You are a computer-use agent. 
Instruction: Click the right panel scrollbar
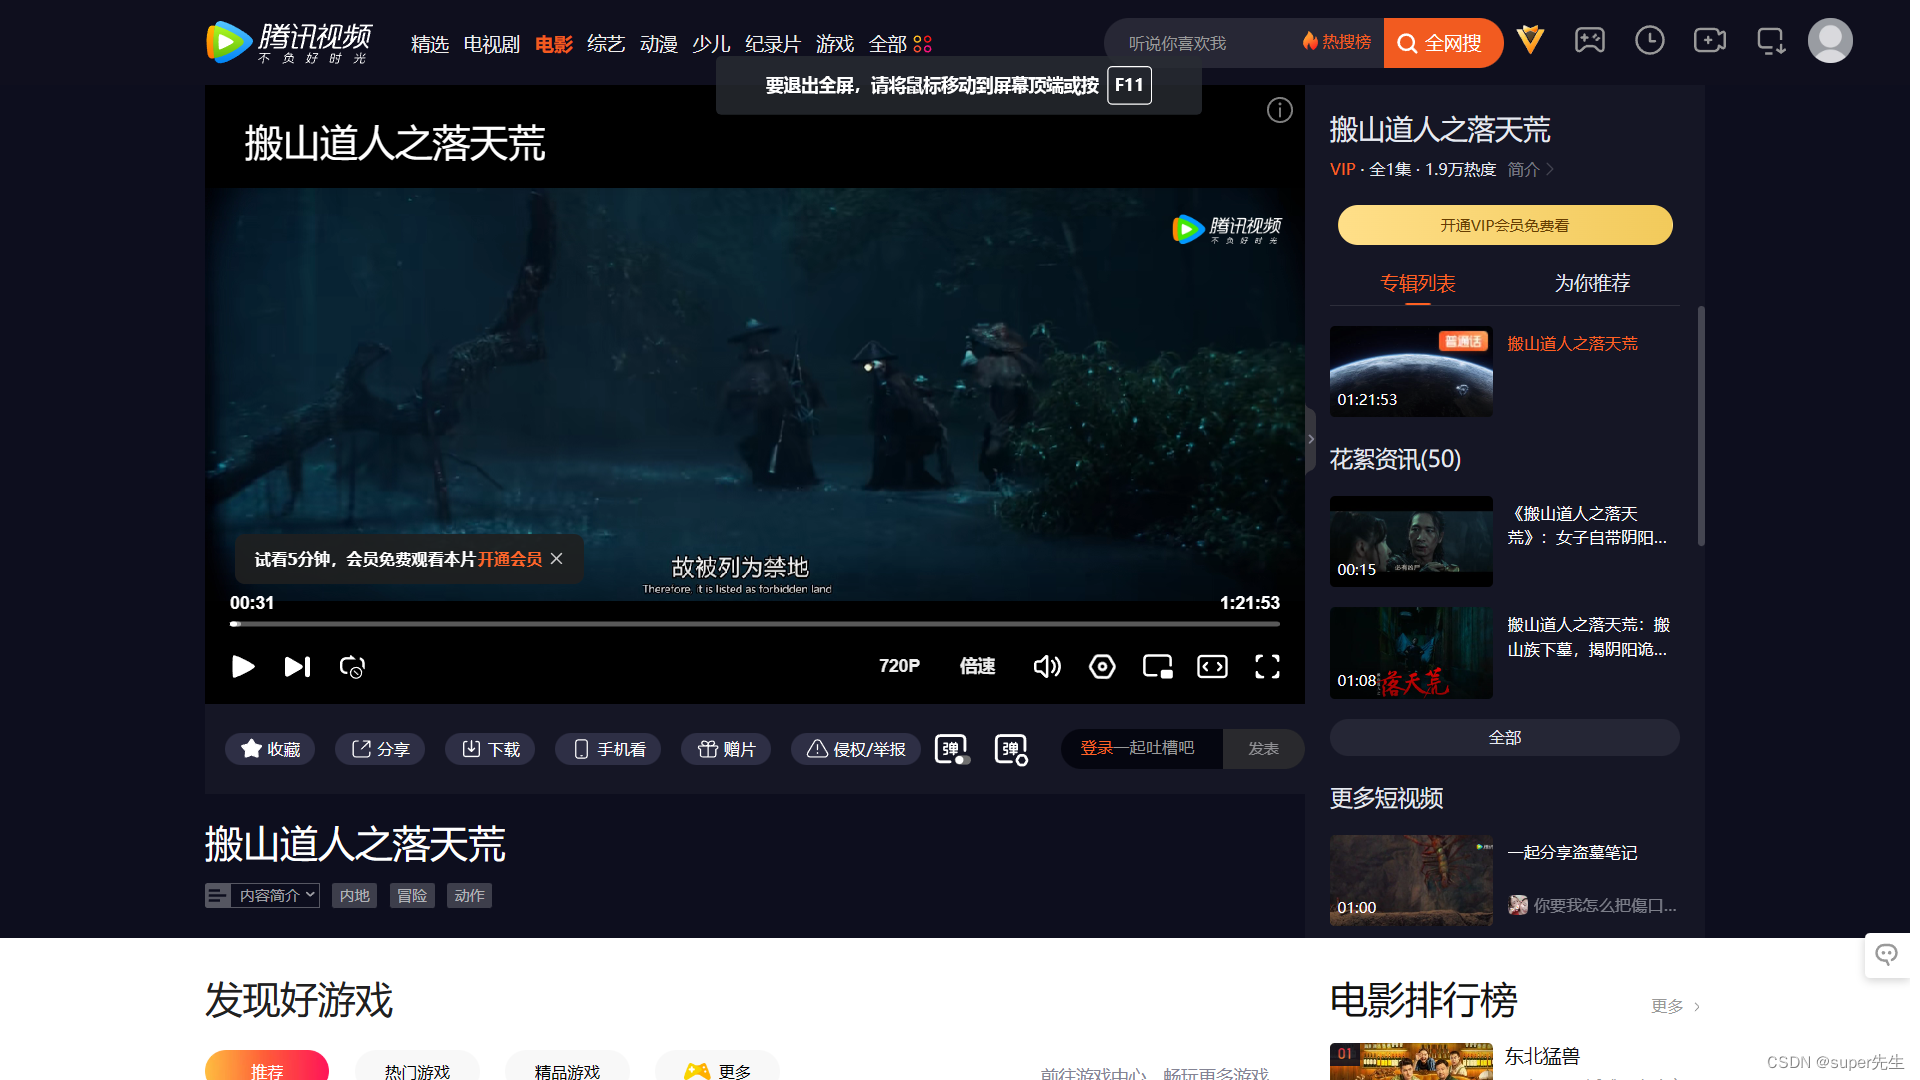click(x=1701, y=426)
